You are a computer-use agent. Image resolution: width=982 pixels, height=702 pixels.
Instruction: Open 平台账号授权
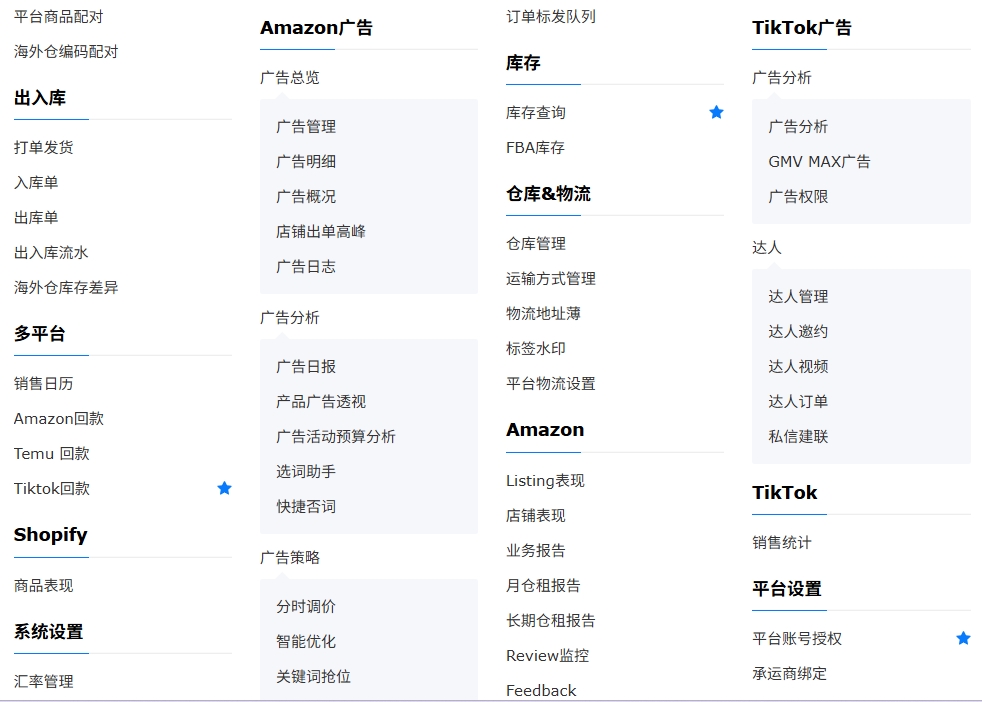click(797, 639)
